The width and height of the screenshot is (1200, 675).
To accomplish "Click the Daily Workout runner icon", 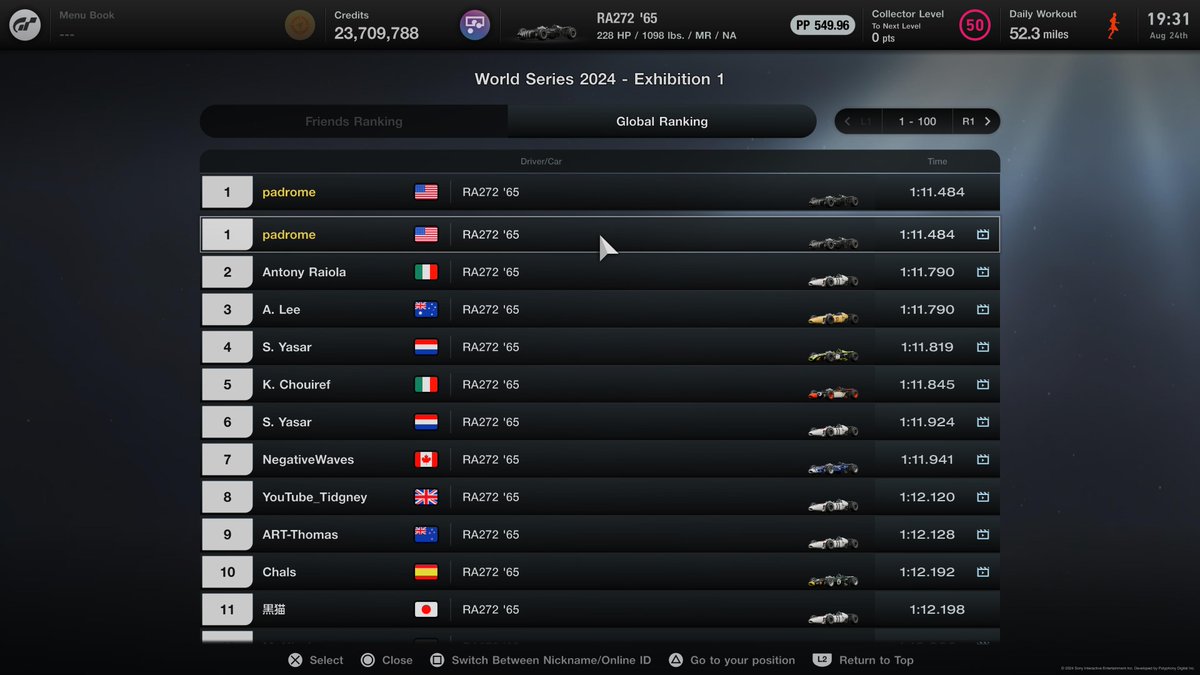I will click(1113, 25).
